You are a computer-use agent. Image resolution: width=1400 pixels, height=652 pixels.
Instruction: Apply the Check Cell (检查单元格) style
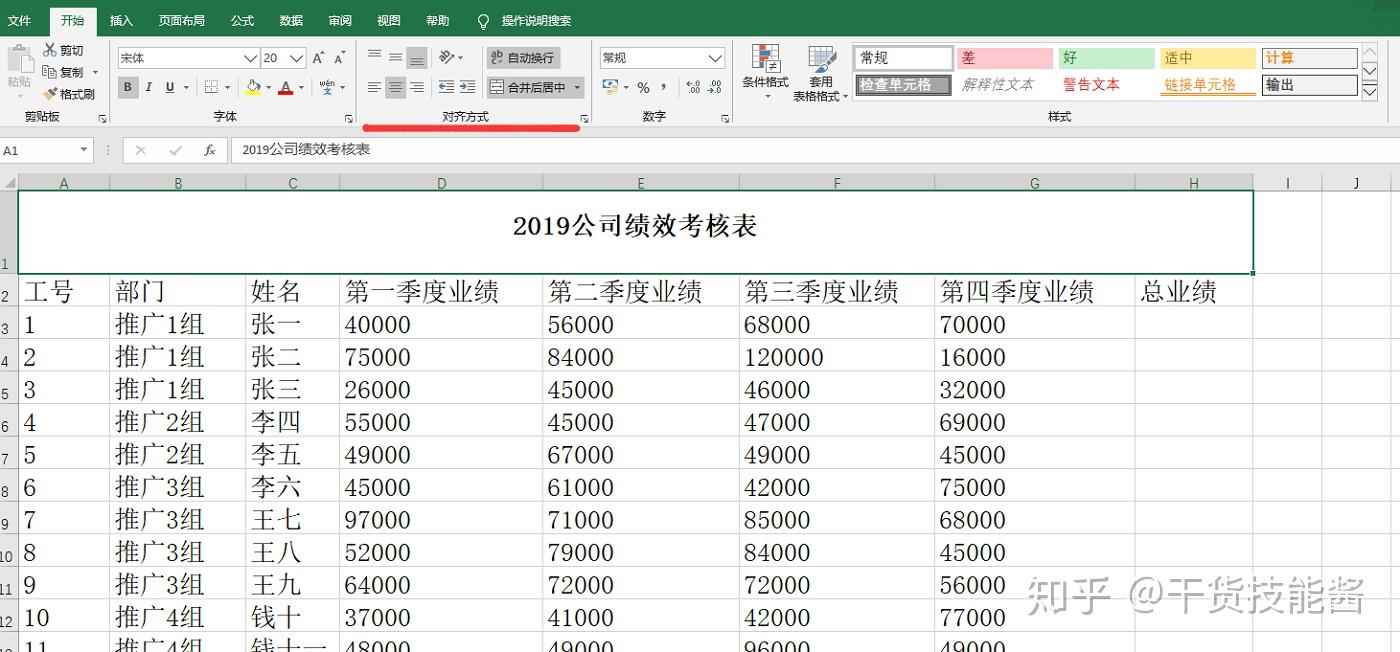(x=903, y=85)
